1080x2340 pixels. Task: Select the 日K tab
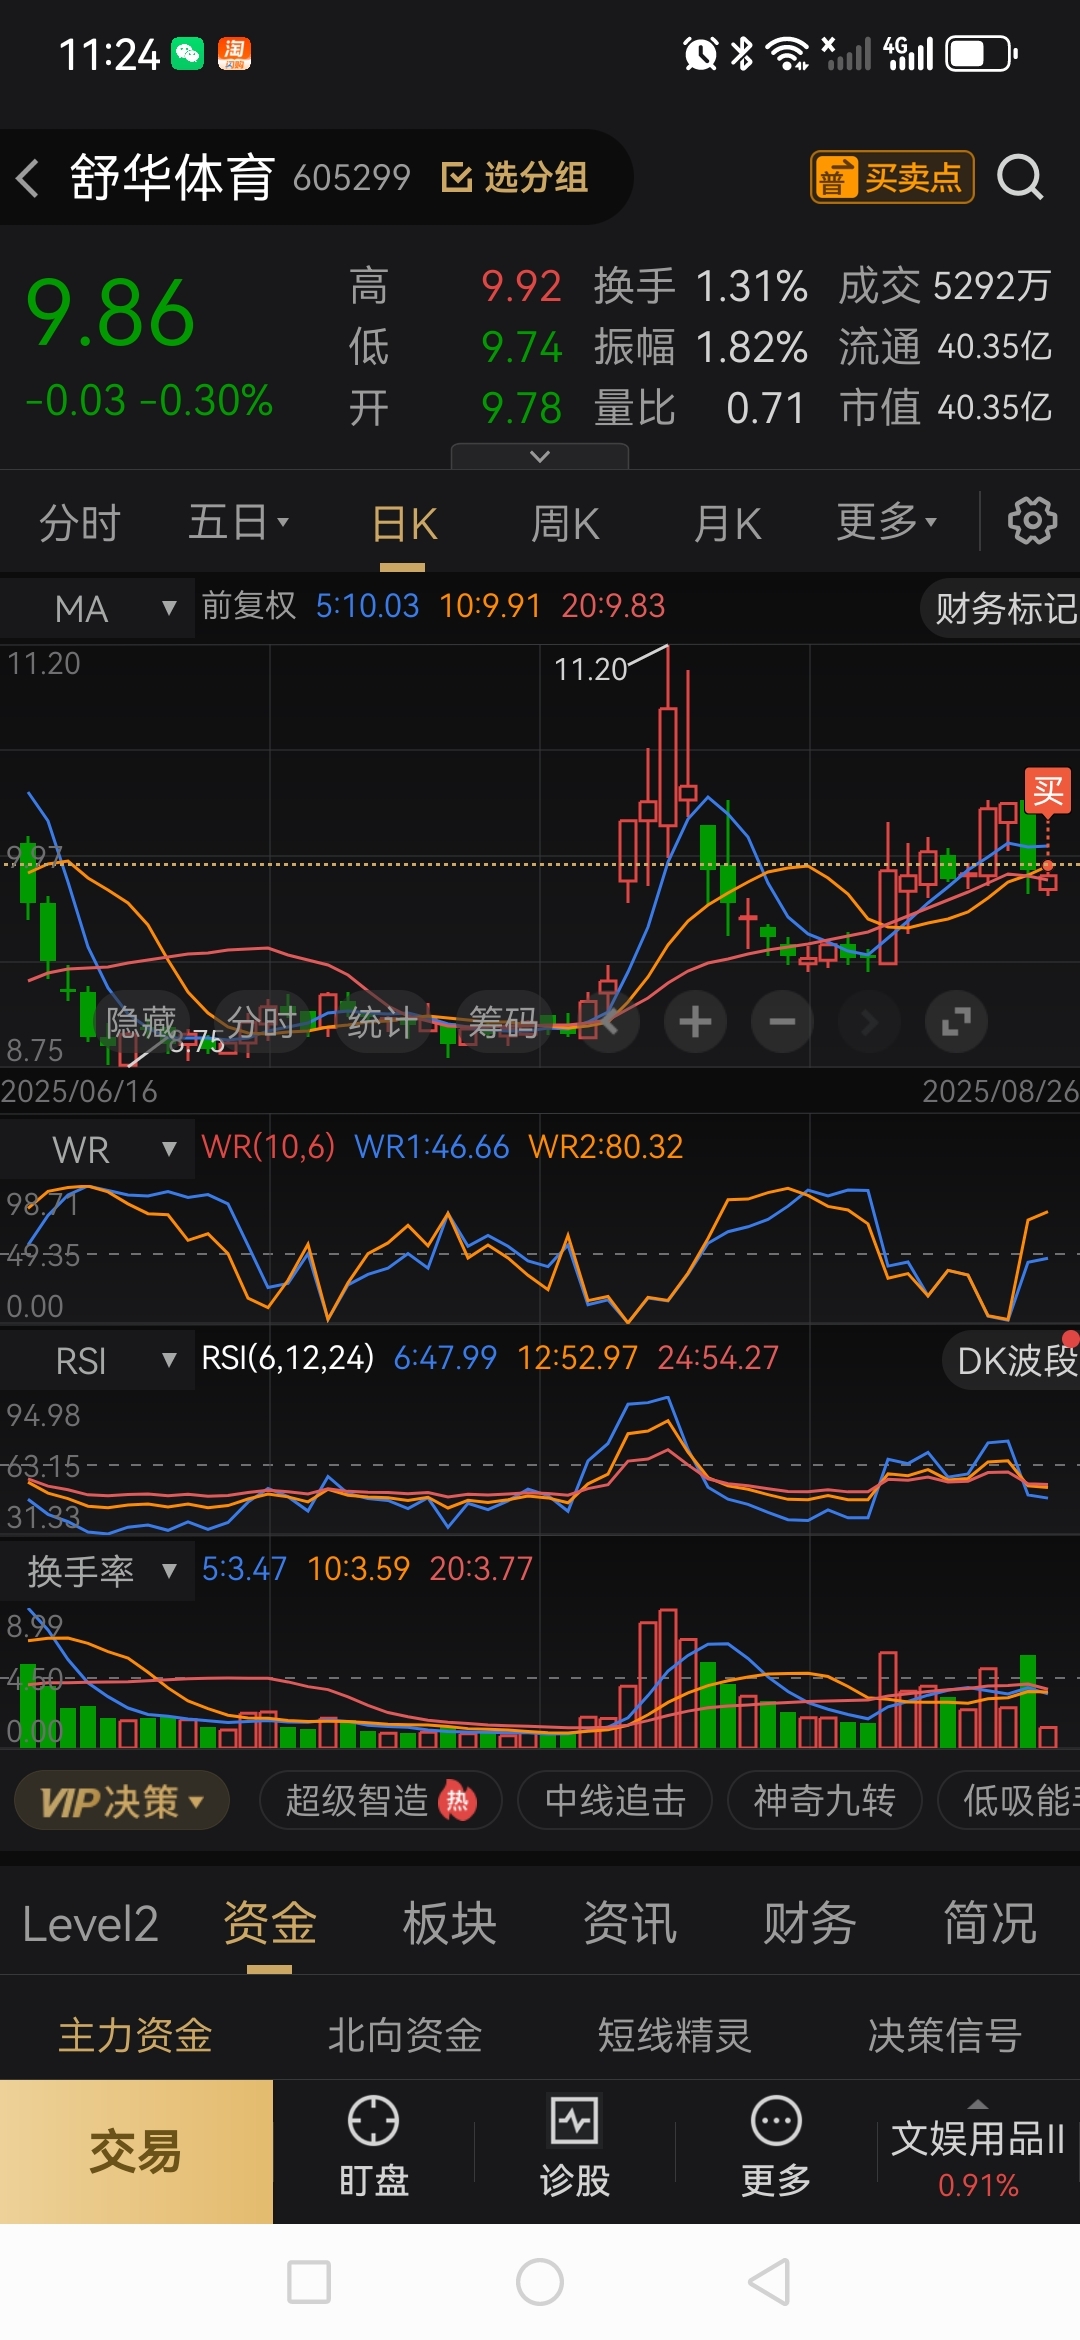coord(404,523)
